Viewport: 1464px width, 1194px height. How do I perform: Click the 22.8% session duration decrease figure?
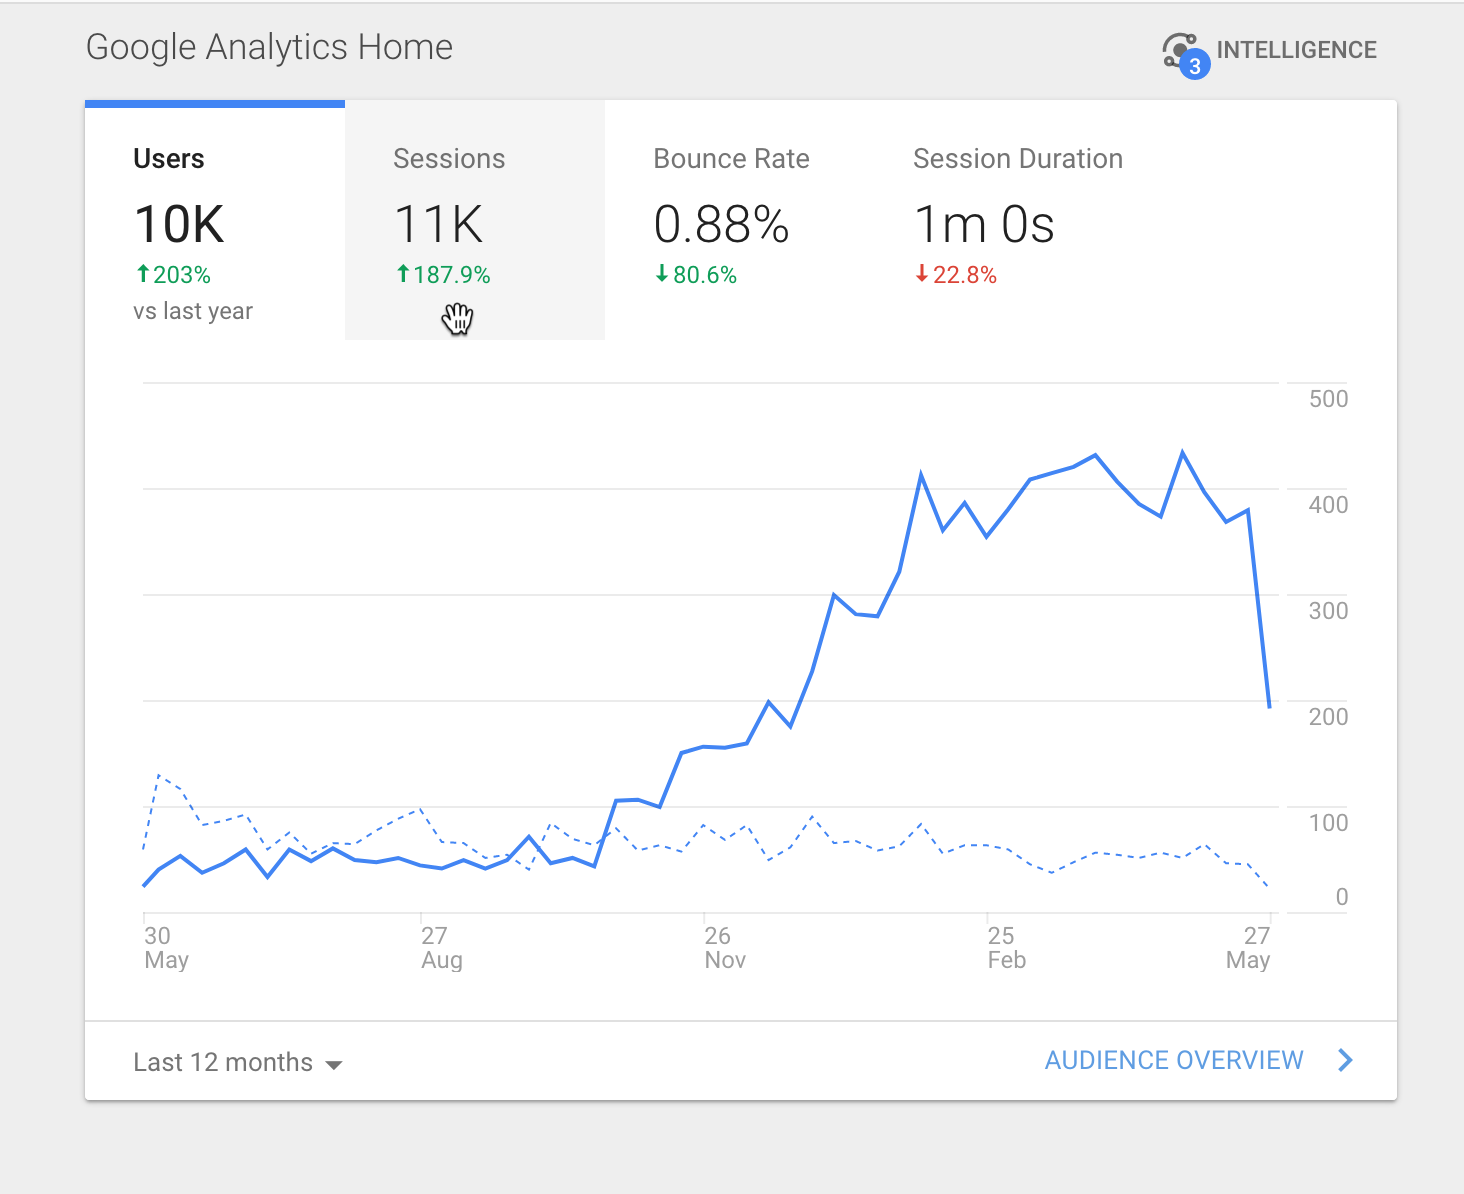click(x=955, y=275)
